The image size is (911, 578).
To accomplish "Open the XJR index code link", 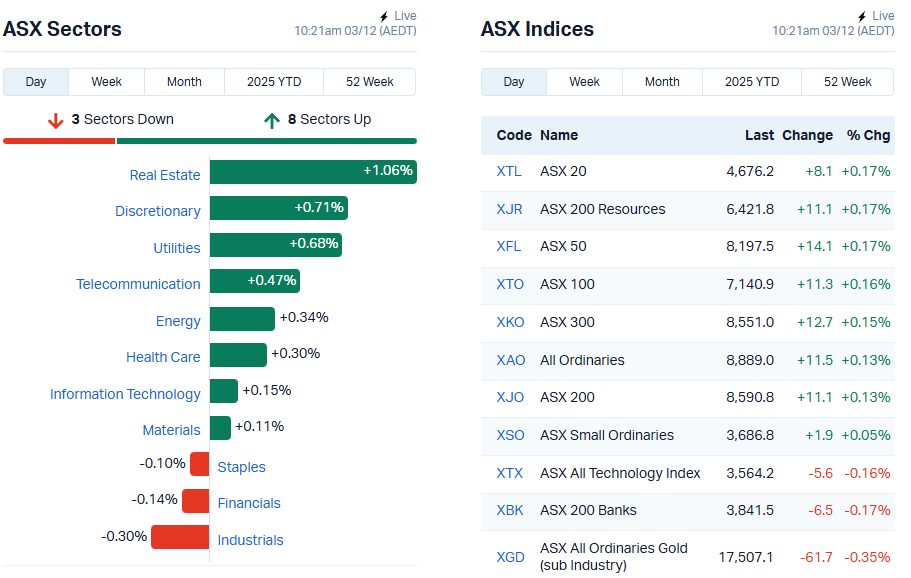I will (x=510, y=209).
